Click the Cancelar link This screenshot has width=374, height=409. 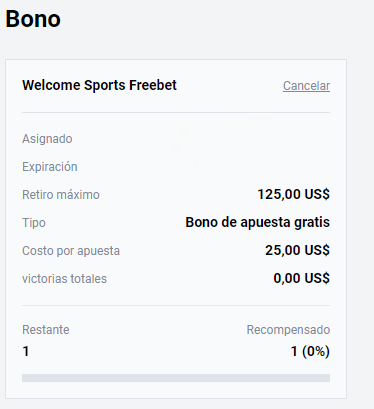click(x=306, y=86)
